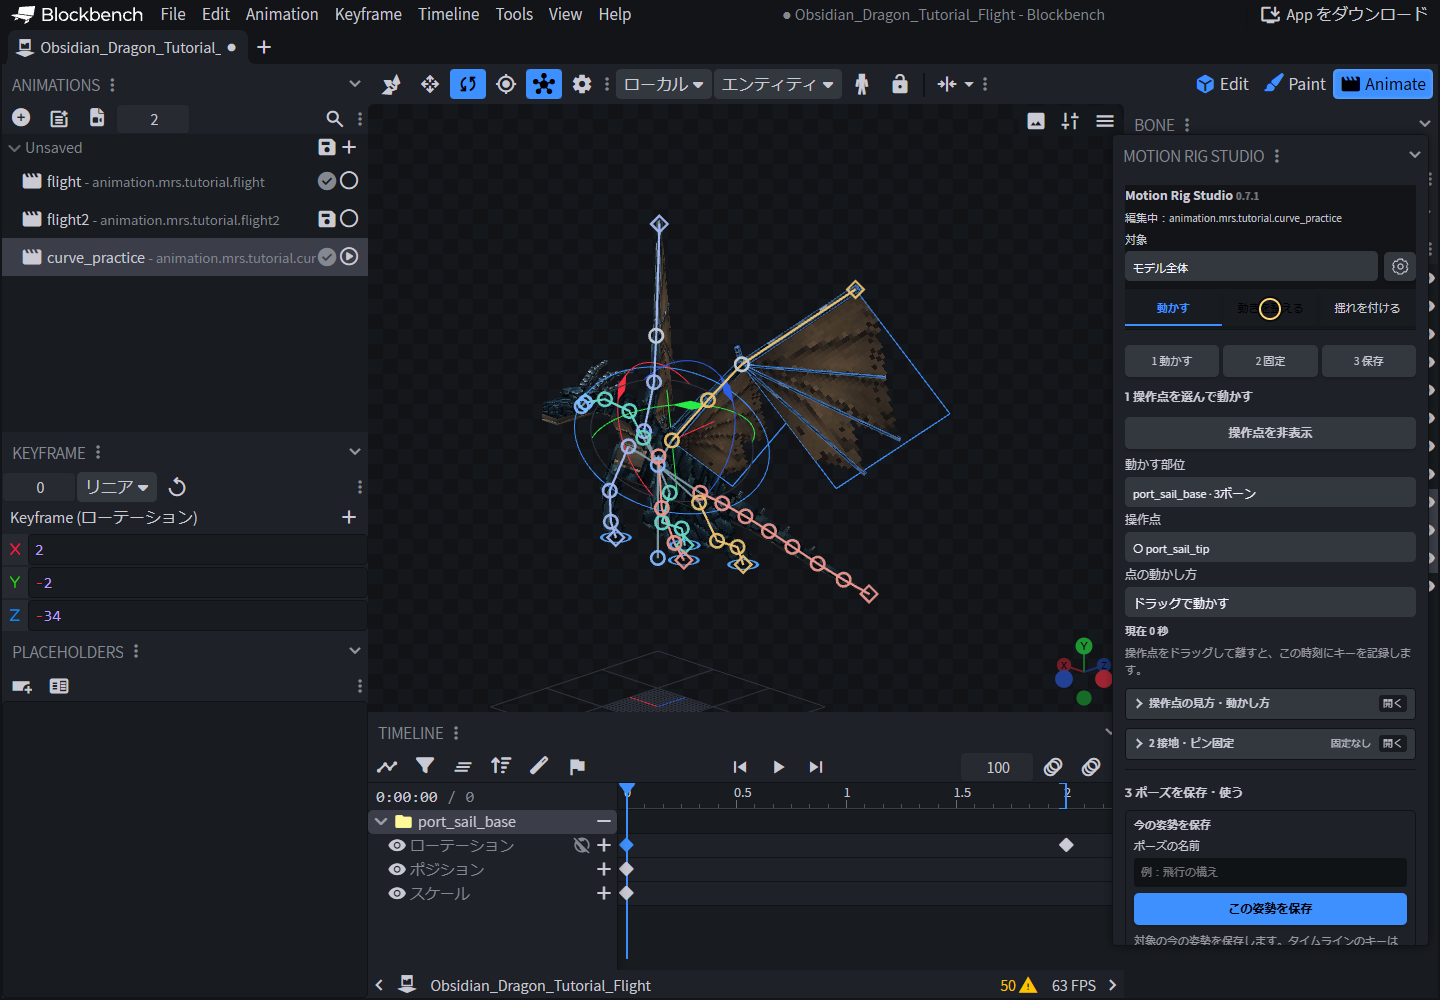1440x1000 pixels.
Task: Save the flight2 animation
Action: [327, 219]
